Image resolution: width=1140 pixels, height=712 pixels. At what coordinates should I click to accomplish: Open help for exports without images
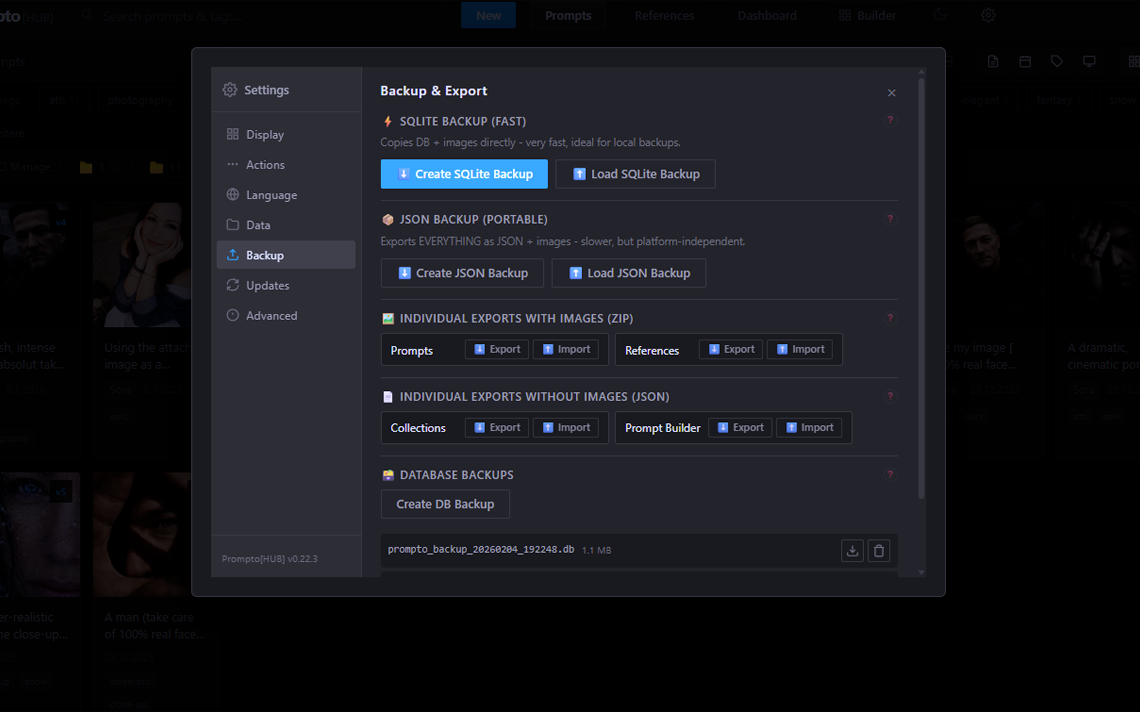click(x=890, y=396)
